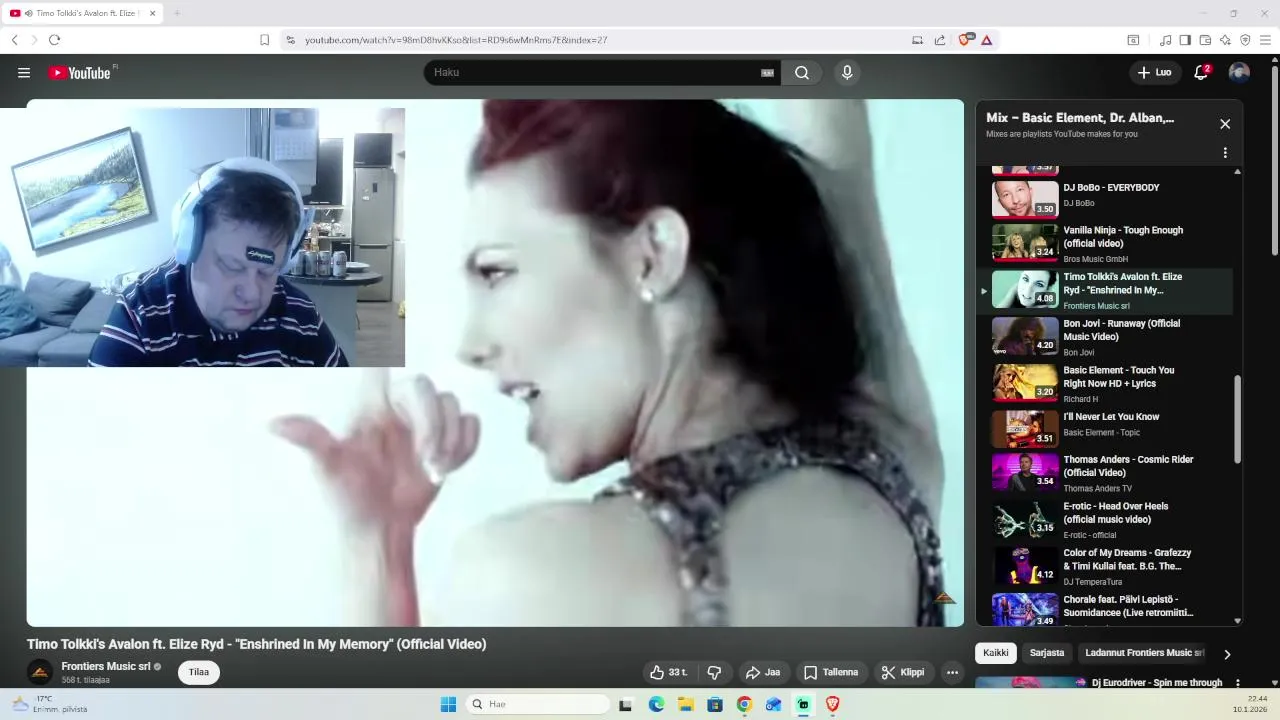Open Frontiers Music srl channel link
This screenshot has height=720, width=1280.
[106, 666]
